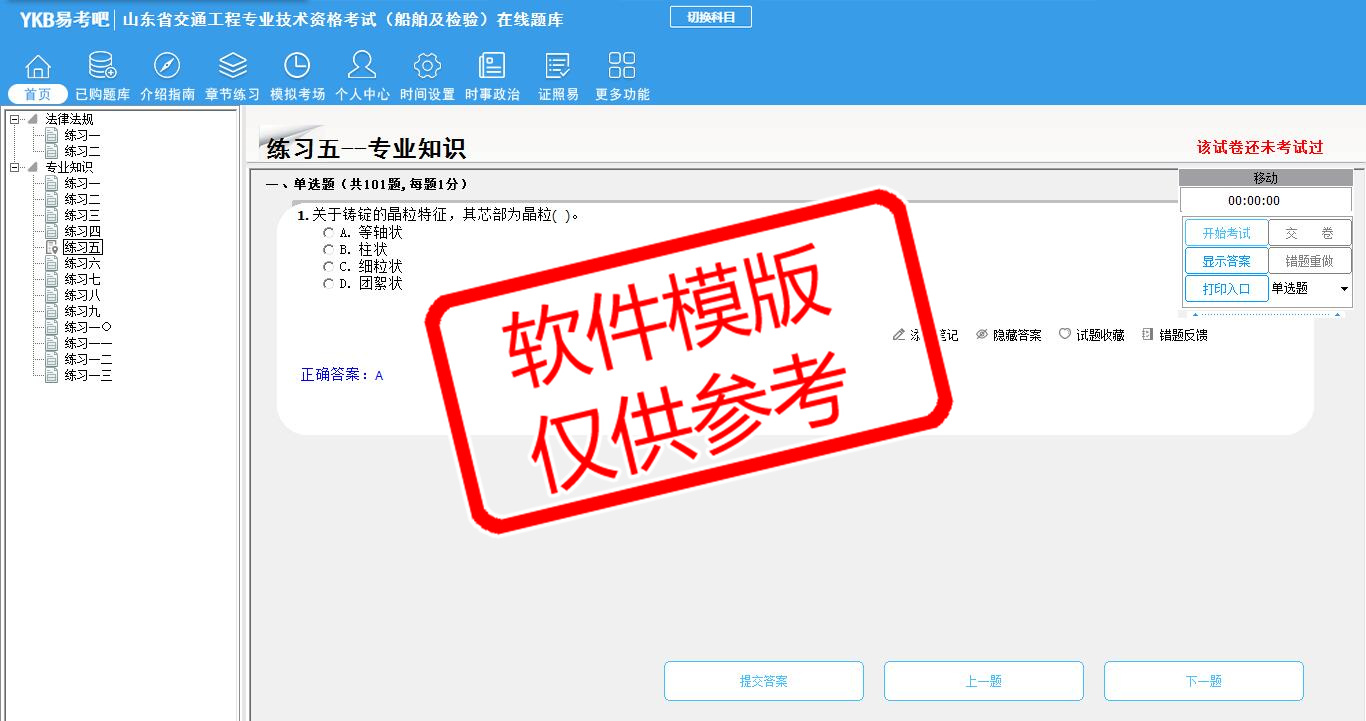Go to previous question 上一题
Image resolution: width=1366 pixels, height=721 pixels.
click(x=984, y=681)
